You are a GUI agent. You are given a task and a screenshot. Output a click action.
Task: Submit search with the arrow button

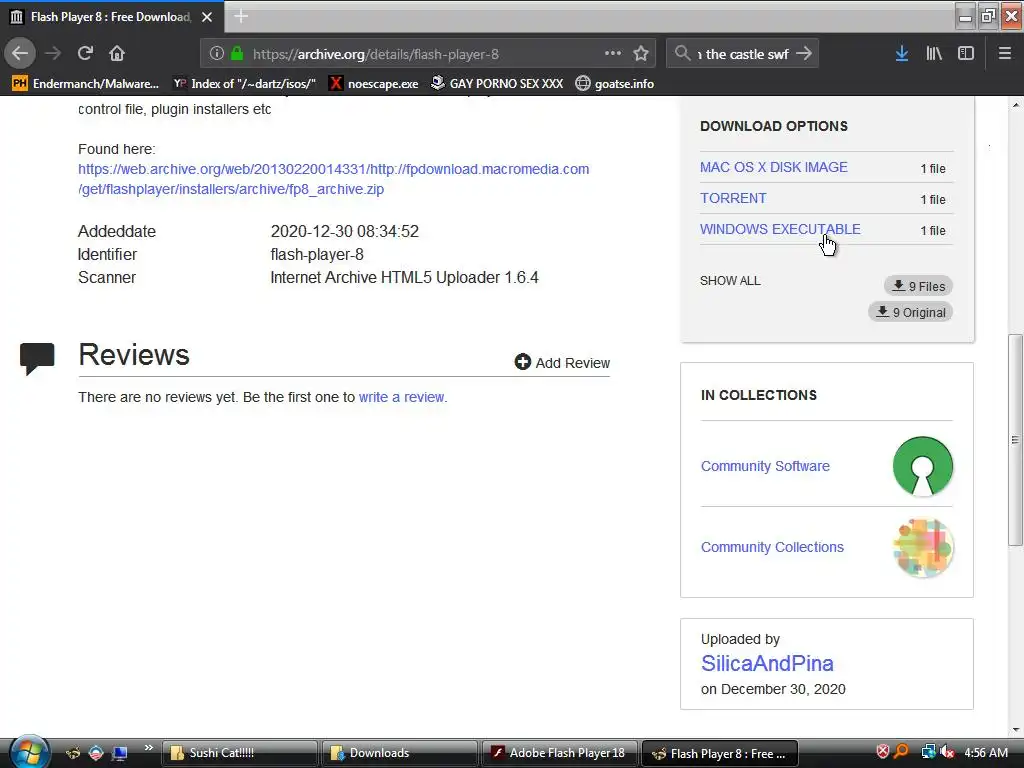[x=804, y=54]
